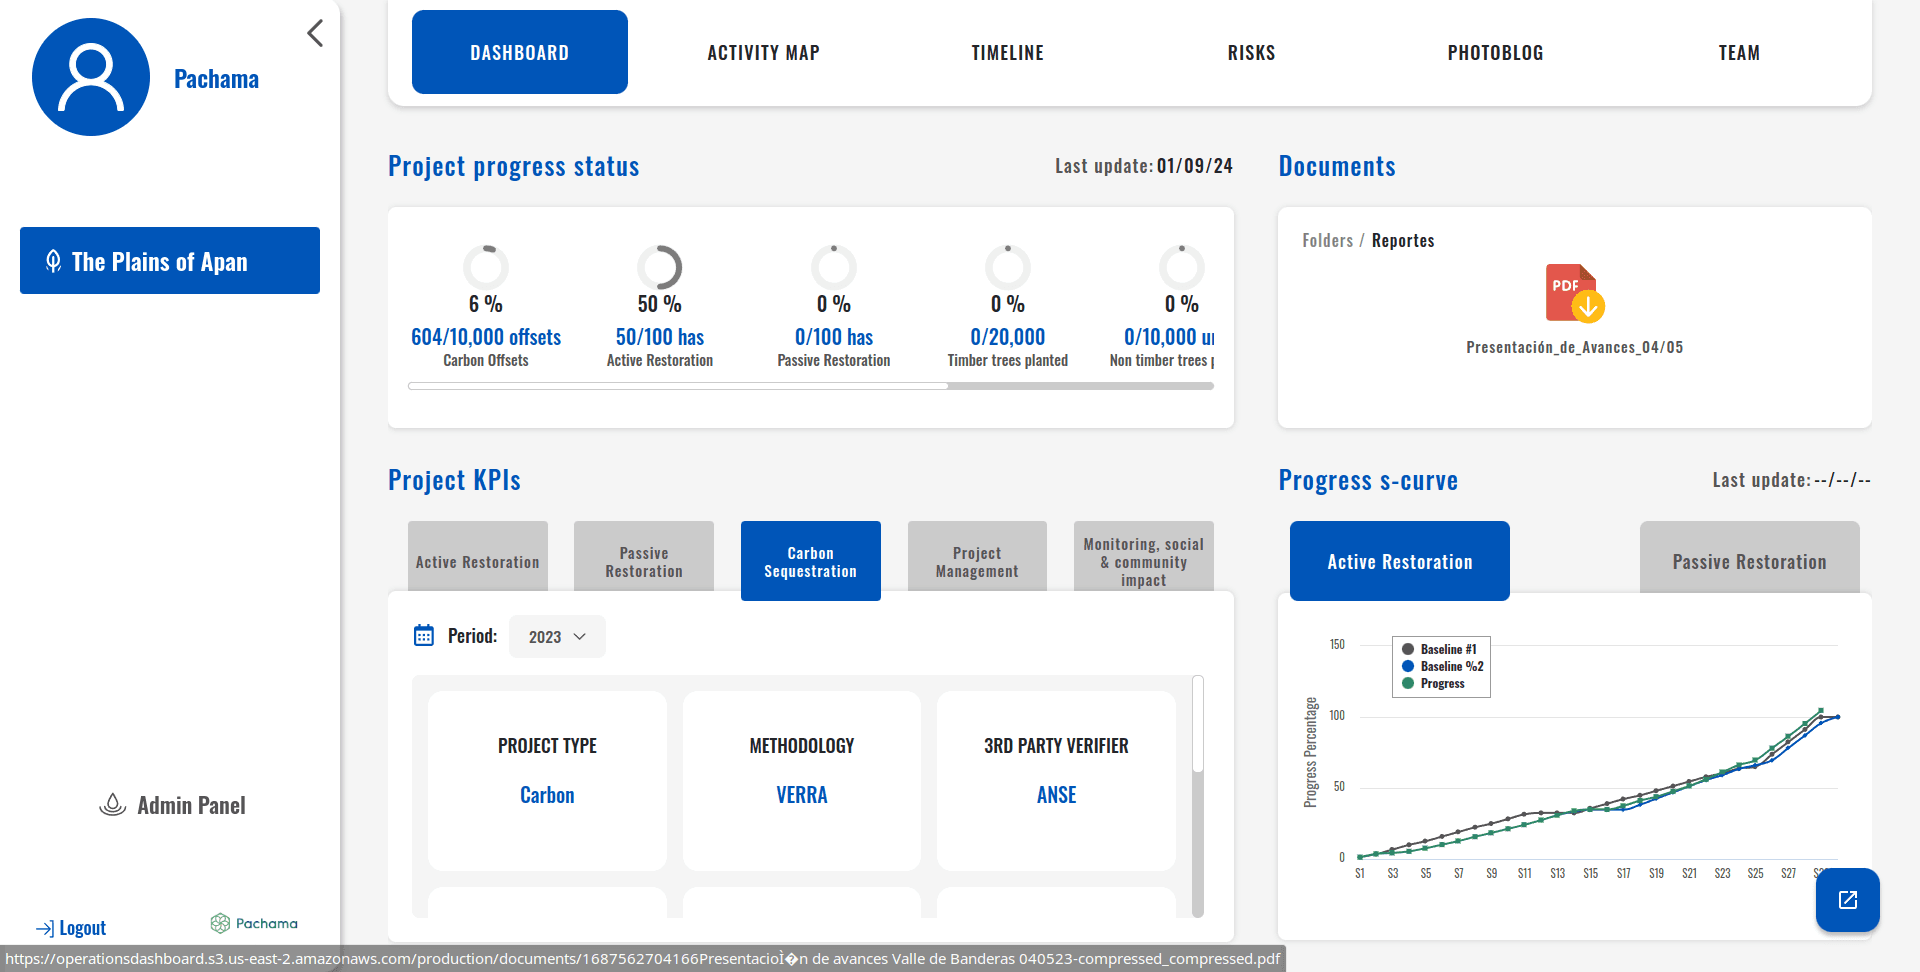Select The Plains of Apan project

(x=170, y=260)
